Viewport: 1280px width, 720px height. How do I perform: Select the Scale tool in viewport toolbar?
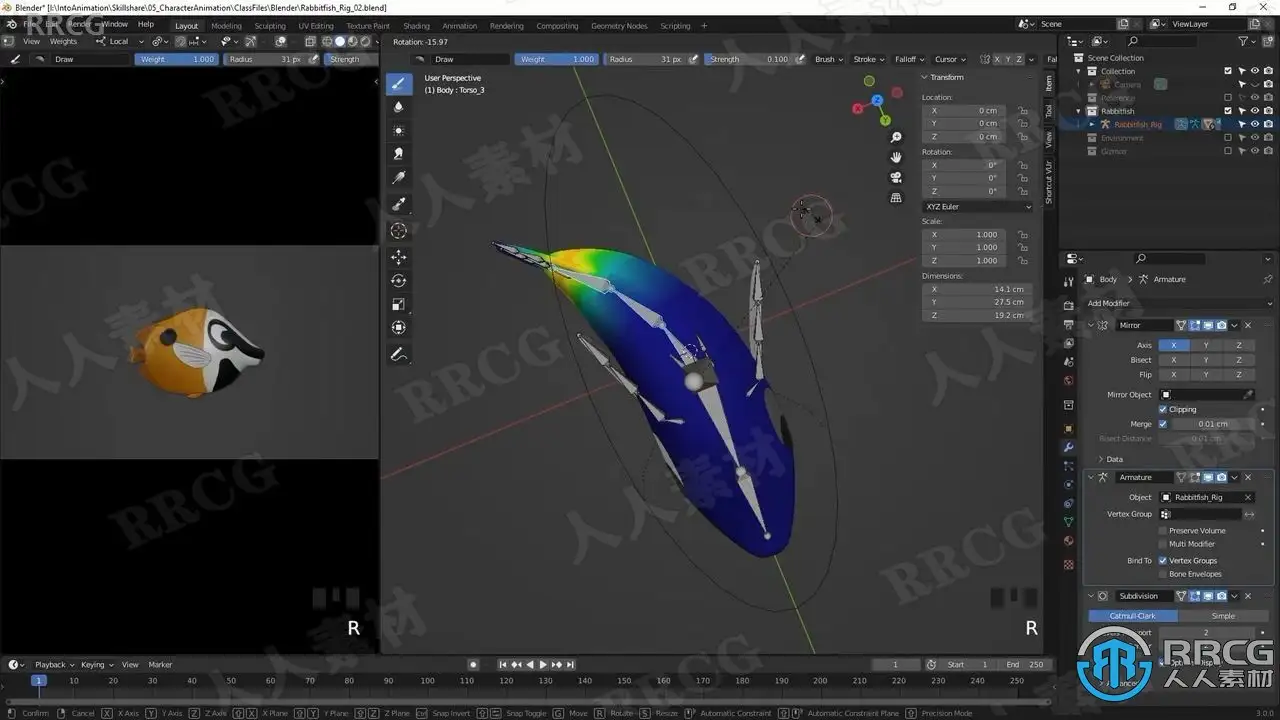(399, 304)
